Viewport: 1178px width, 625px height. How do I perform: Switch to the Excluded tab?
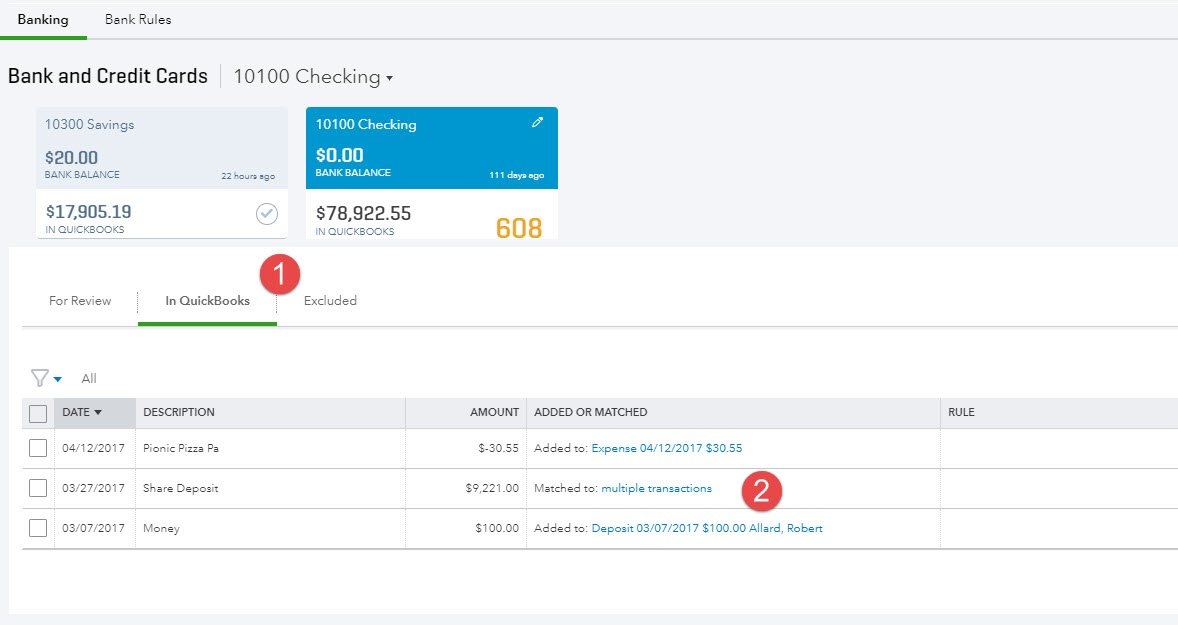330,300
